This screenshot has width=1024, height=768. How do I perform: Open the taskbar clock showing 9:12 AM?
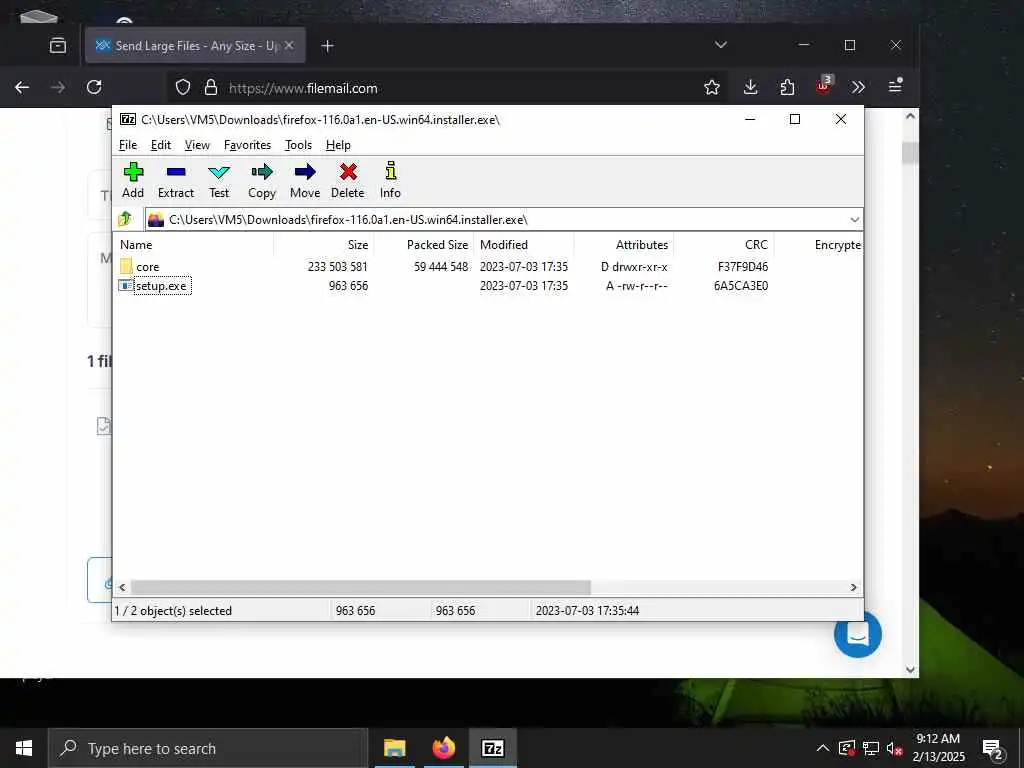point(938,748)
